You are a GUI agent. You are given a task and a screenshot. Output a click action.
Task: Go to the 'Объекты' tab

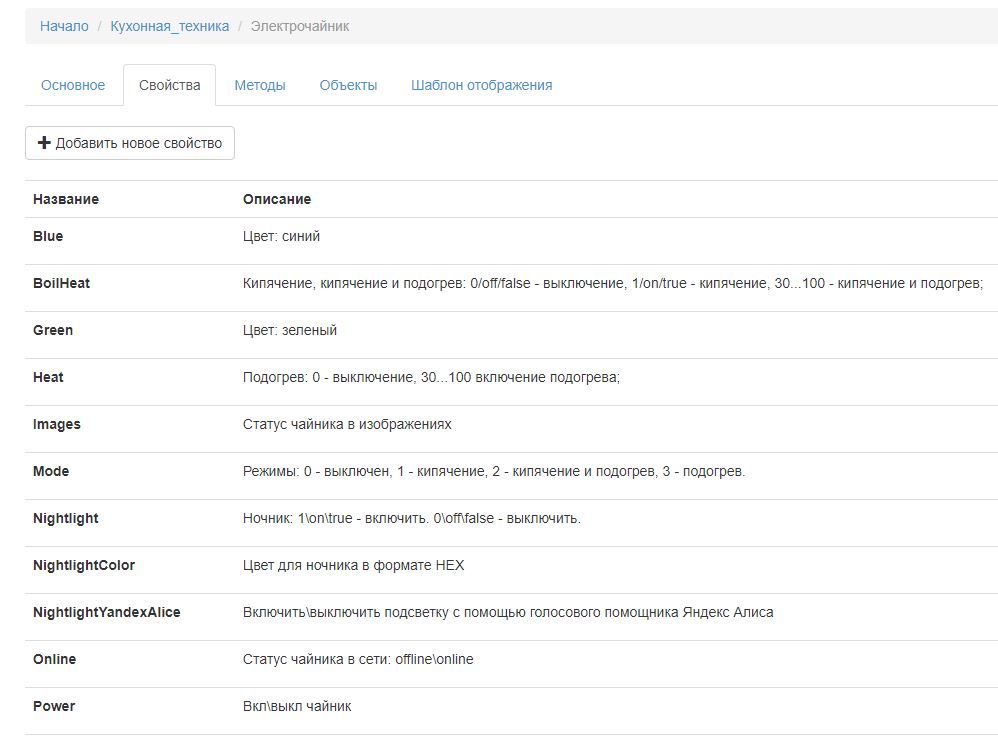click(x=348, y=85)
